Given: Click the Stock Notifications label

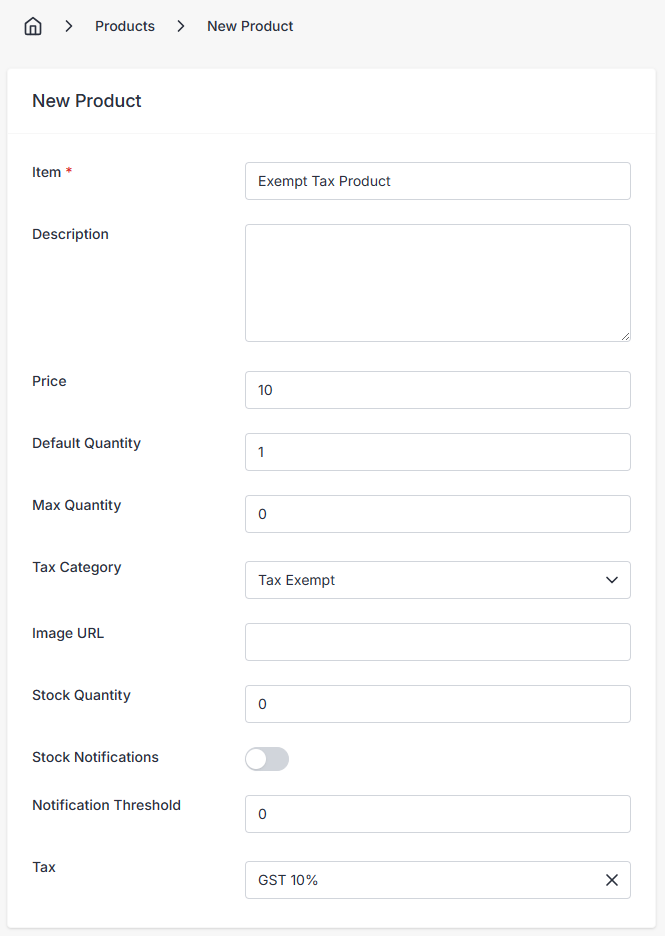Looking at the screenshot, I should [95, 757].
